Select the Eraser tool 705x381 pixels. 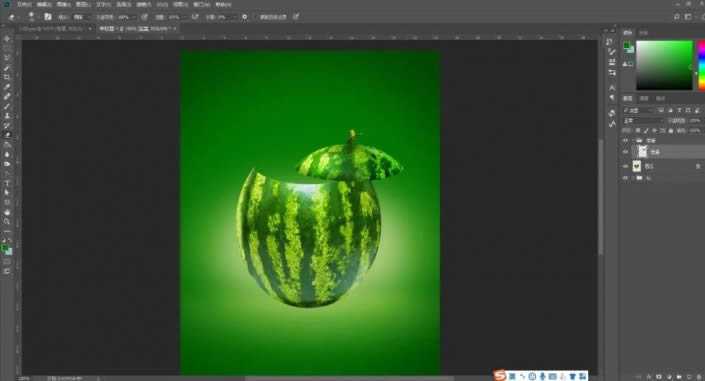(x=7, y=135)
